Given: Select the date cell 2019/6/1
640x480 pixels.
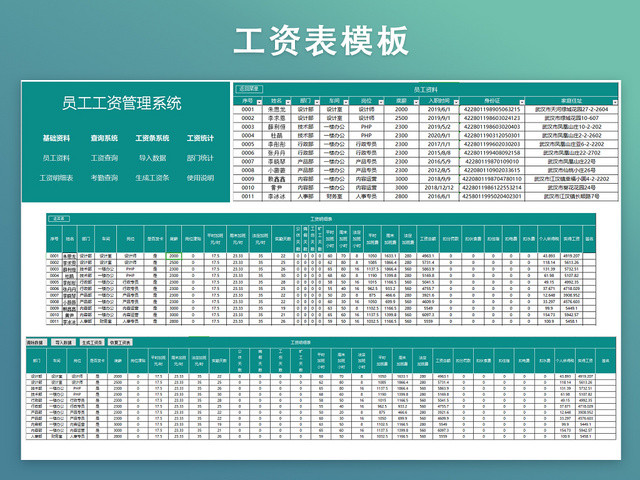Looking at the screenshot, I should pos(439,109).
